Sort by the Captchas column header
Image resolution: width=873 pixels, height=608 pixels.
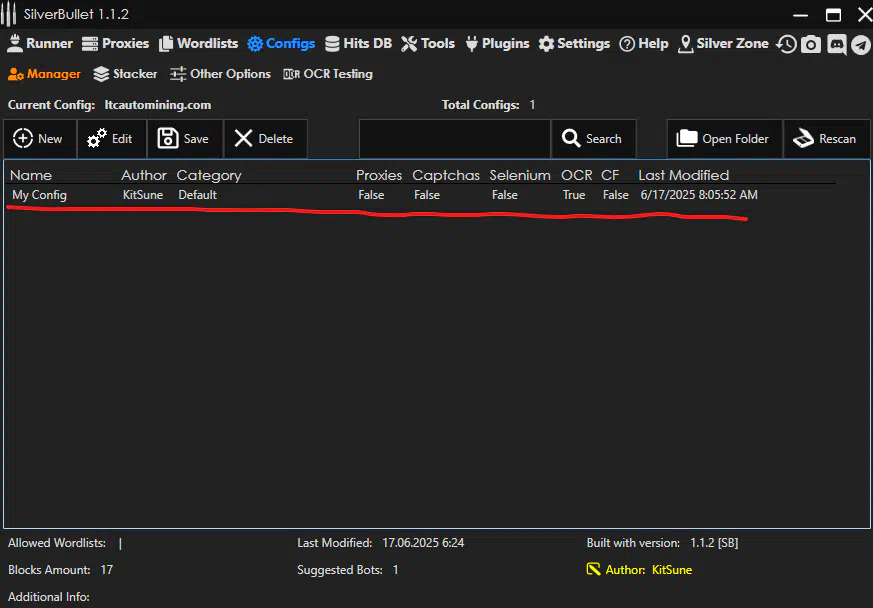[x=446, y=175]
